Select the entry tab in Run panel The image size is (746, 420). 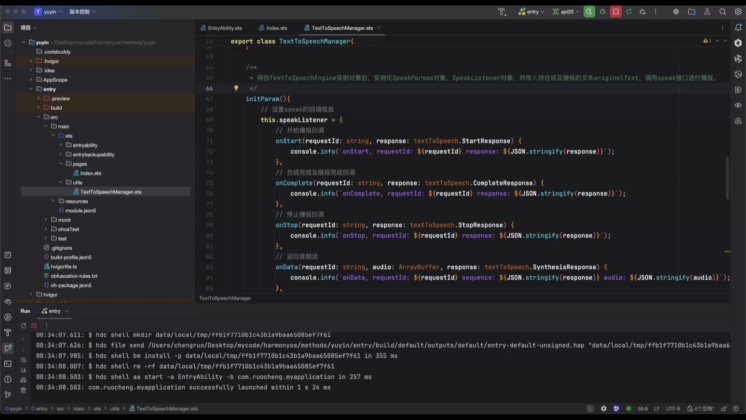coord(55,311)
